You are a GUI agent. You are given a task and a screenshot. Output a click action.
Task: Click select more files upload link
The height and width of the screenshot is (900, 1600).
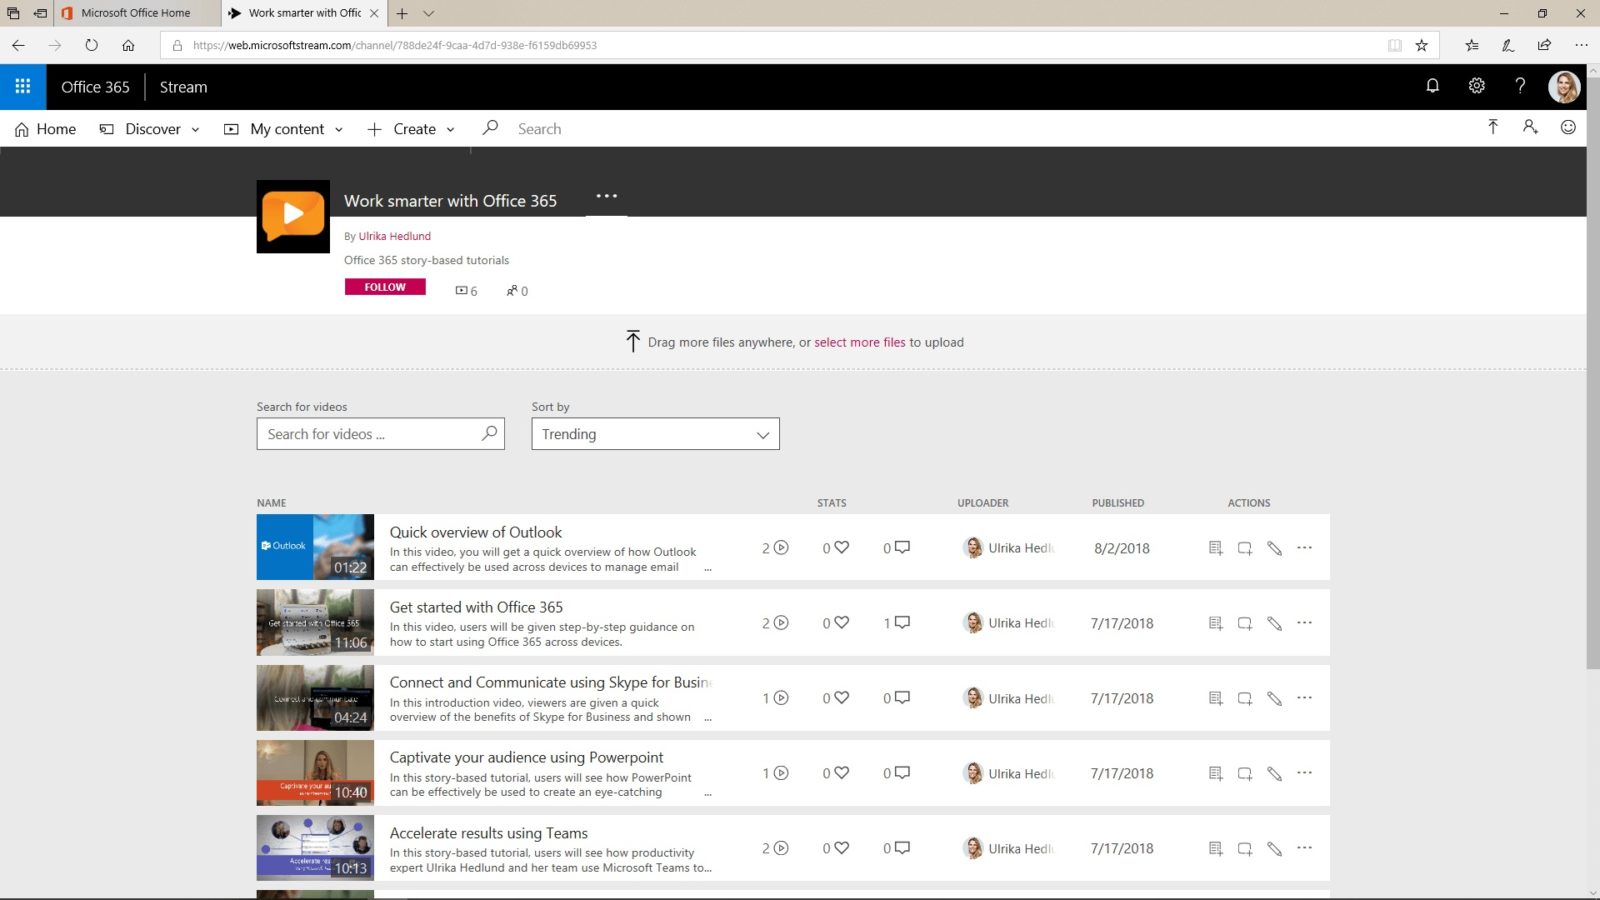859,342
